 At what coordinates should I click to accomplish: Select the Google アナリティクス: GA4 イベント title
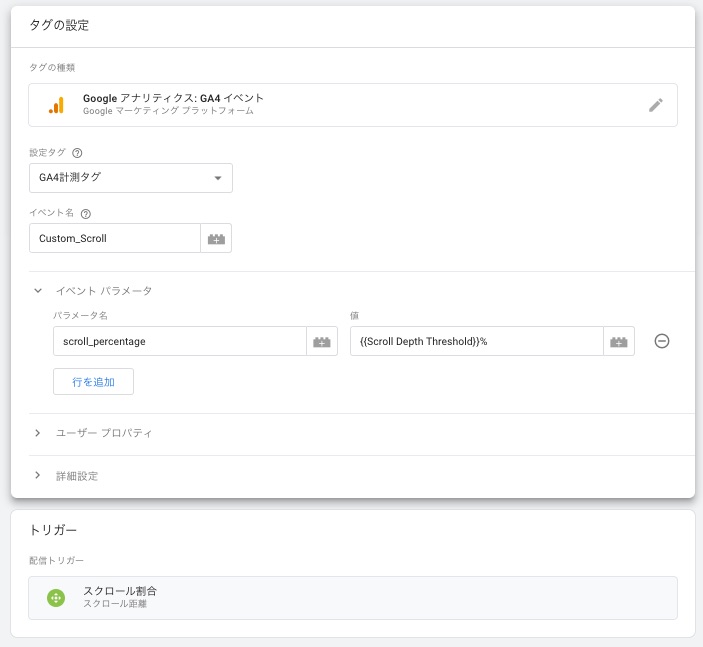[x=173, y=98]
